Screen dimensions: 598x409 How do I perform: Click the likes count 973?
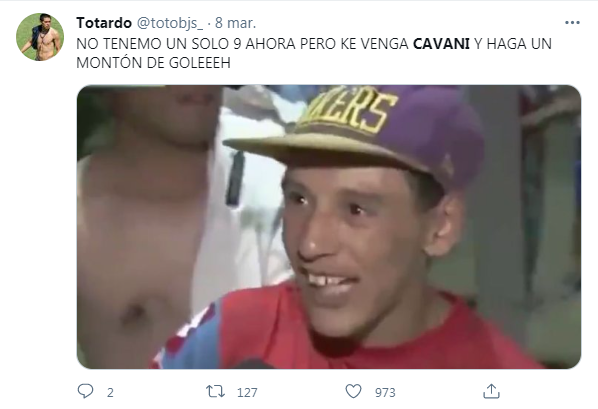click(x=385, y=392)
